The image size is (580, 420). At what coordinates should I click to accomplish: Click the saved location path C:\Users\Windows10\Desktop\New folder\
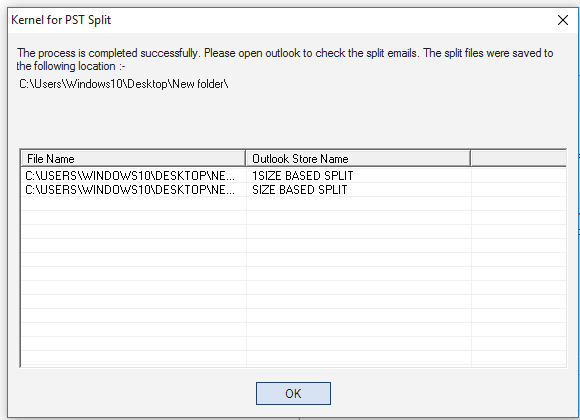[x=124, y=84]
